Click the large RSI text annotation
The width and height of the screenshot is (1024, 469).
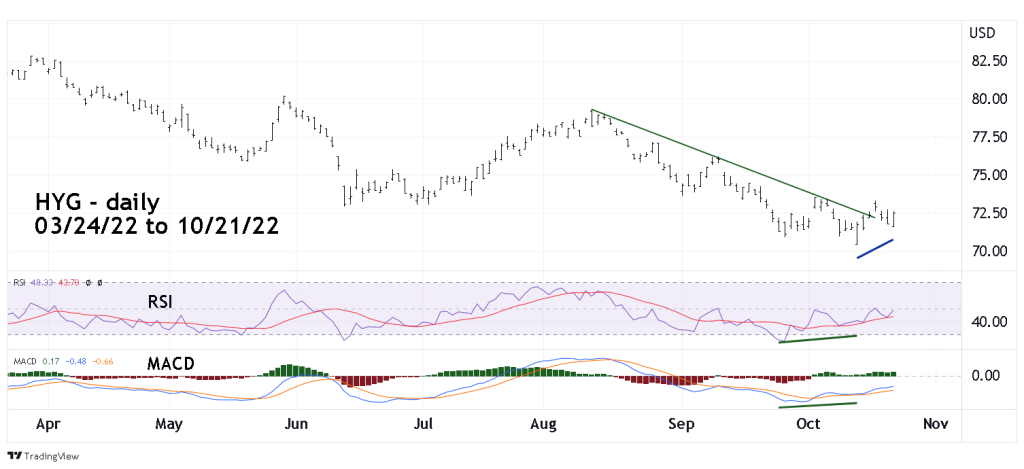[164, 298]
